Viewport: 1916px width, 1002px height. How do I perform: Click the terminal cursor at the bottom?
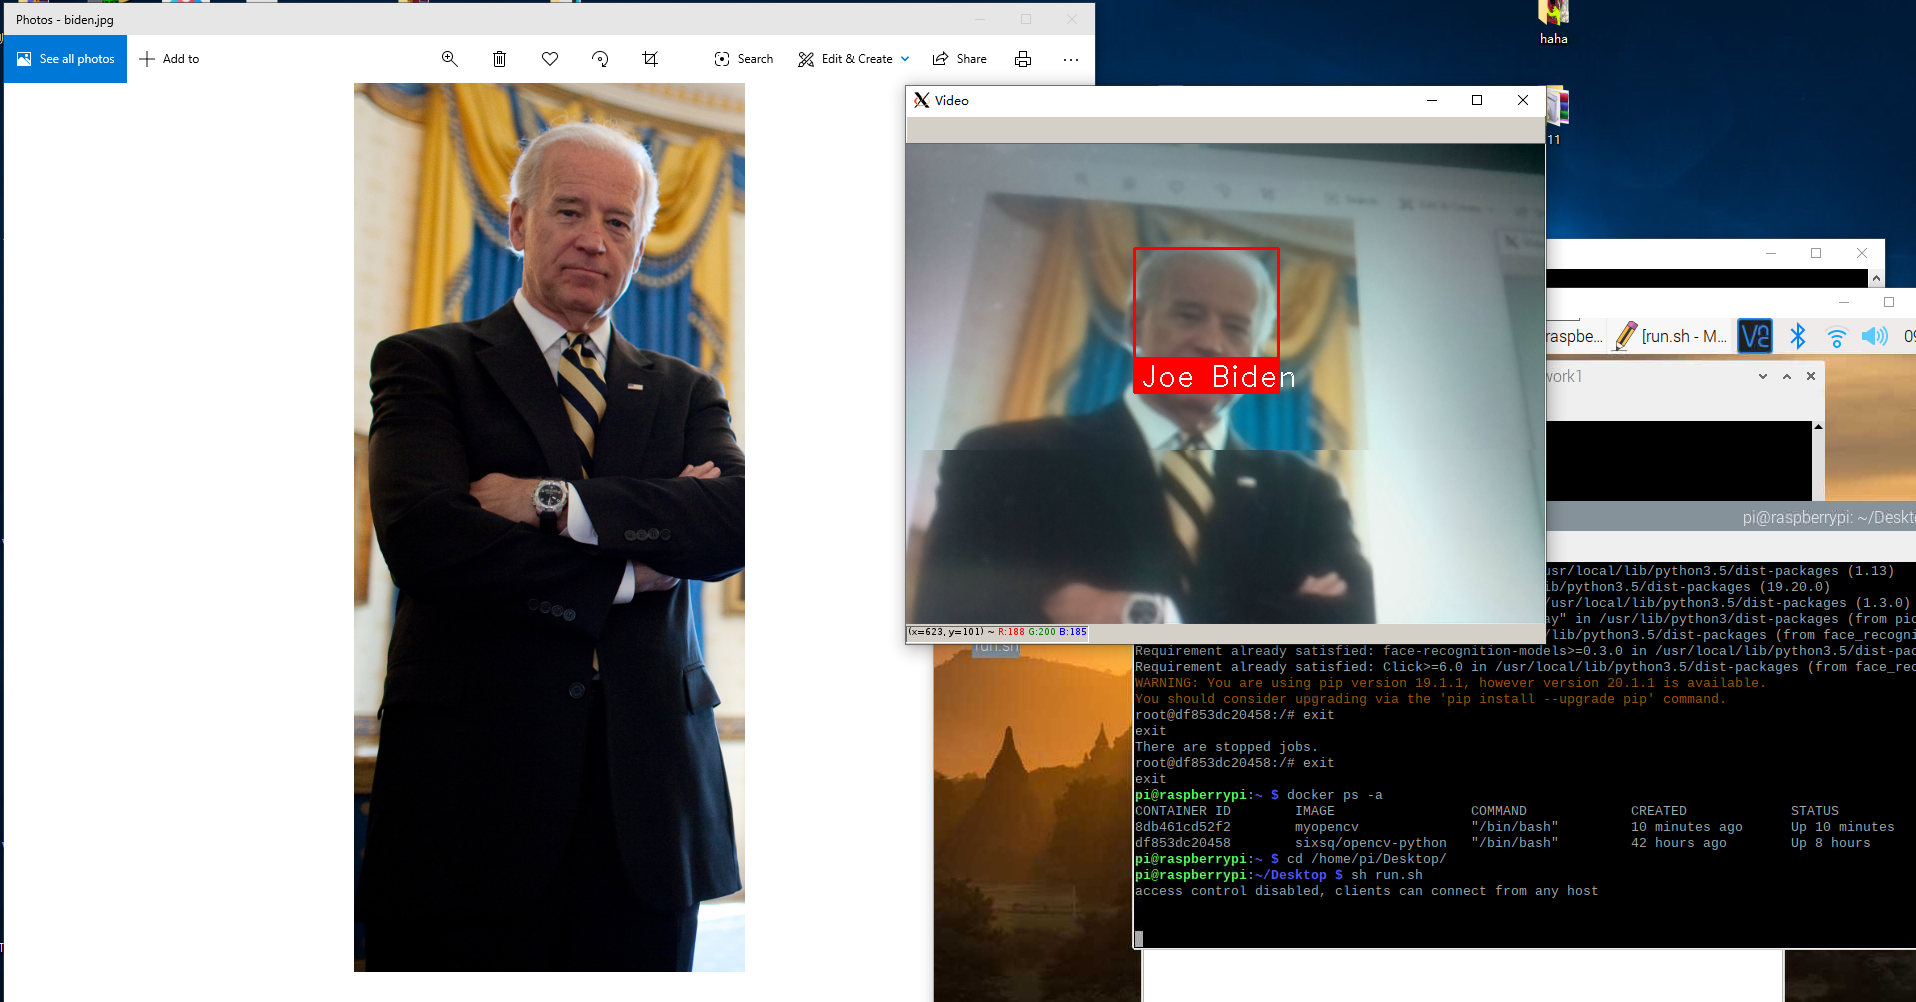[x=1139, y=939]
